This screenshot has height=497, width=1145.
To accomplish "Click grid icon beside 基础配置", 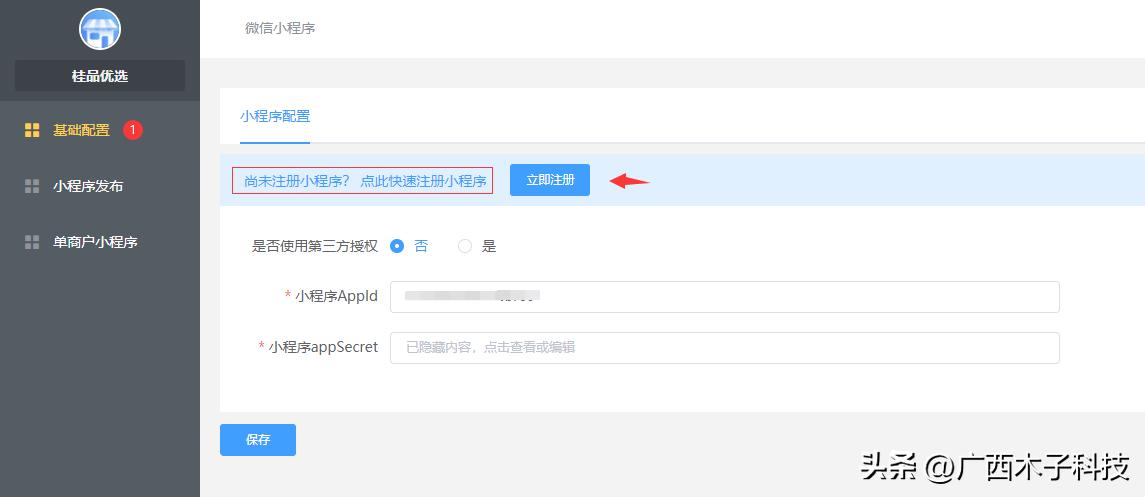I will (32, 131).
